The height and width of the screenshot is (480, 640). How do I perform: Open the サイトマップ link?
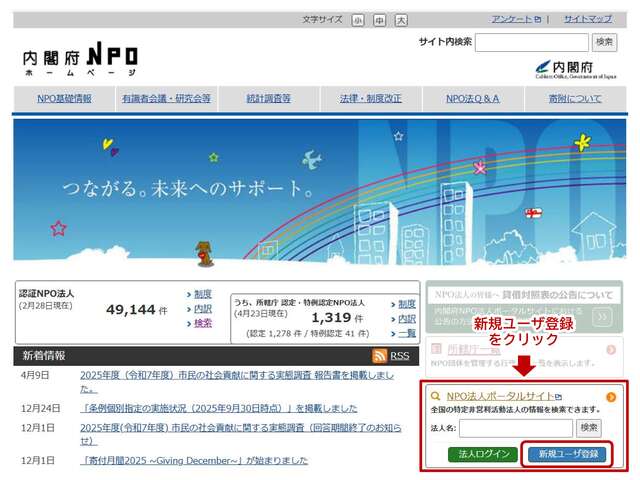588,19
